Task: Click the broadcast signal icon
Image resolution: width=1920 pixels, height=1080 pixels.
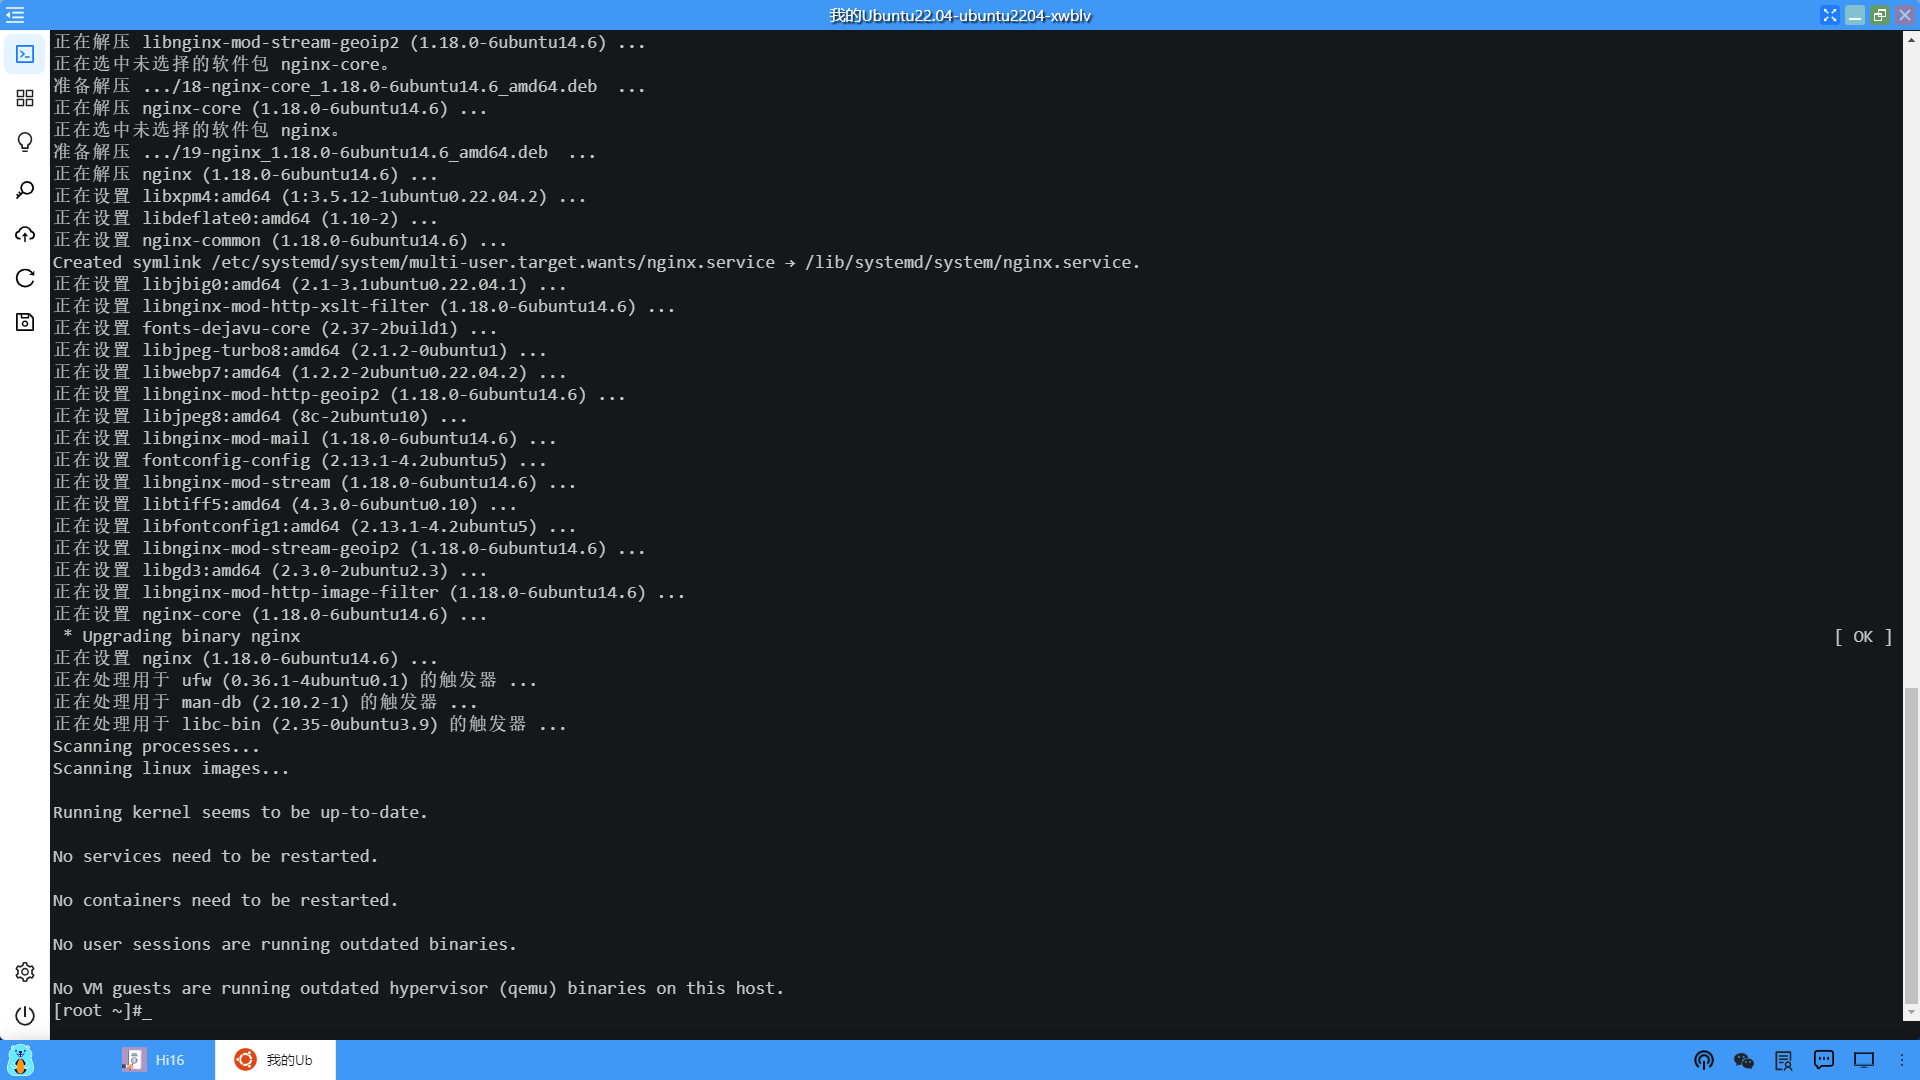Action: (1704, 1060)
